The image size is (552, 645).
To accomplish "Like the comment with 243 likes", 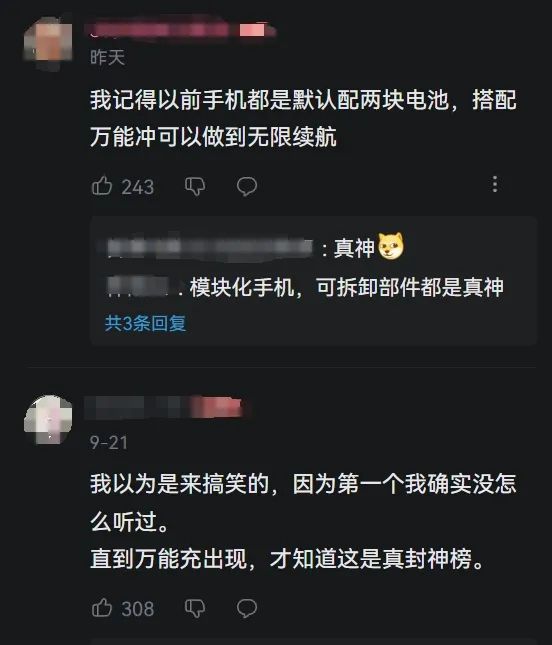I will [x=102, y=186].
